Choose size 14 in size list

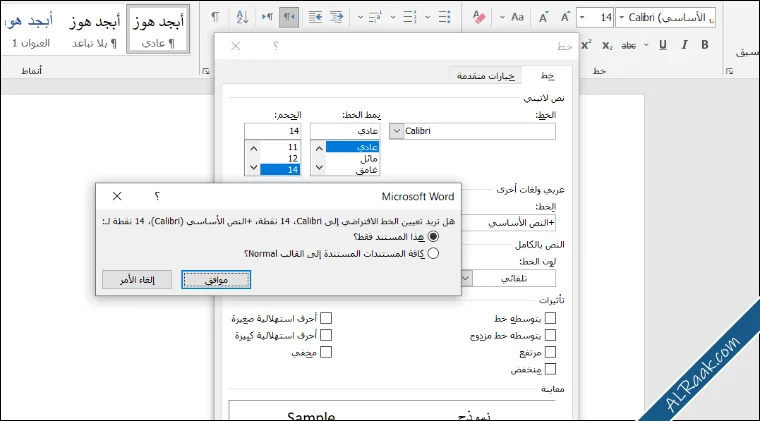point(280,170)
